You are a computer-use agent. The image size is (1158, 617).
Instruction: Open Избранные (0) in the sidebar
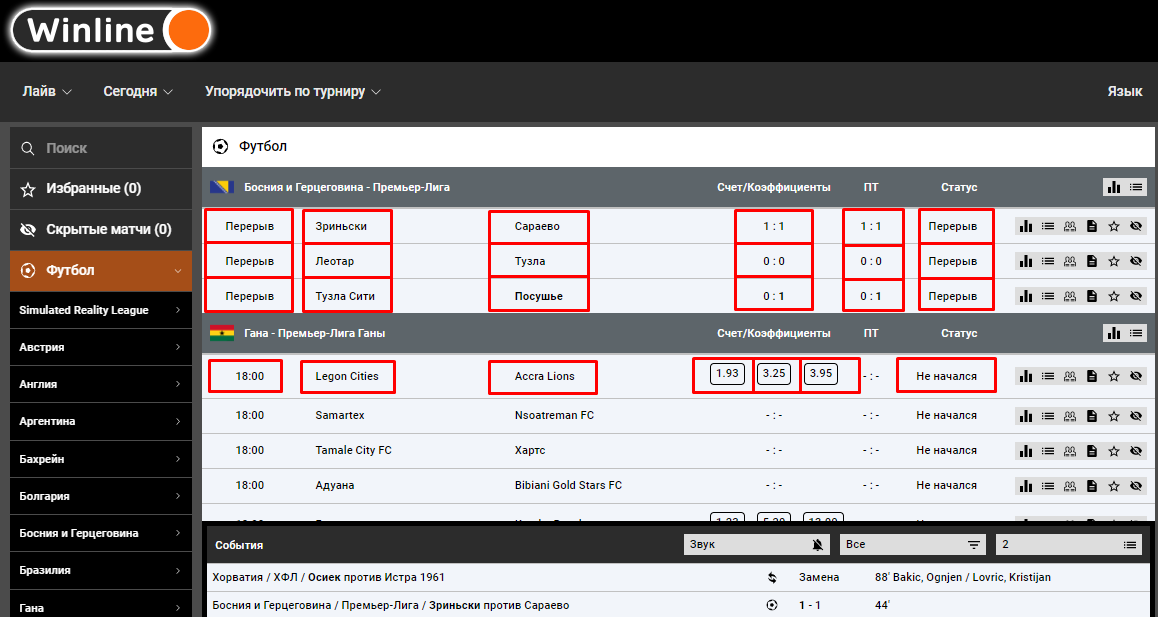(101, 188)
